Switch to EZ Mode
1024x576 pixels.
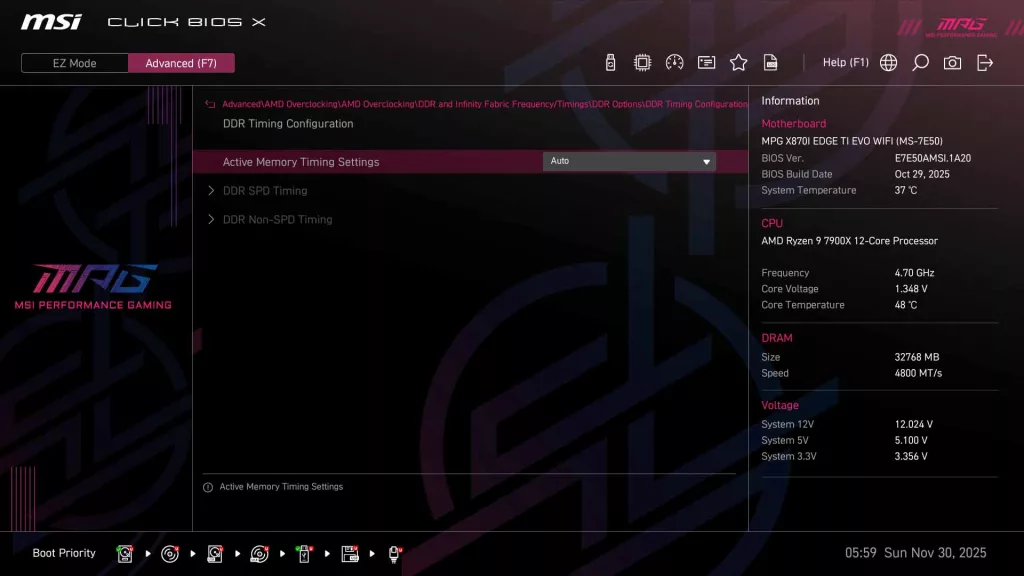[73, 62]
